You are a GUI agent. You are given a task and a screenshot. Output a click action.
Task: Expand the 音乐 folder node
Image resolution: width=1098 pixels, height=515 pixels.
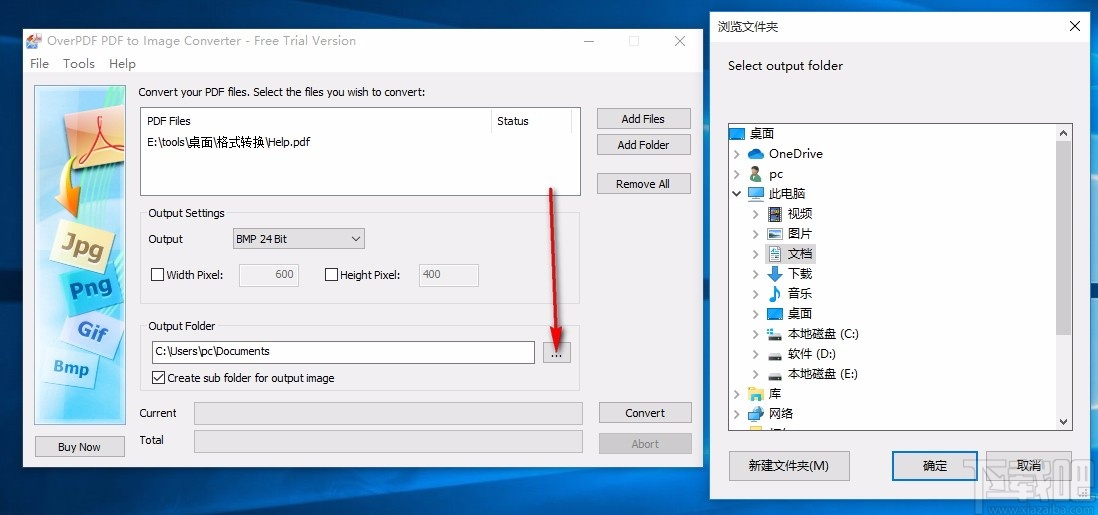click(x=756, y=294)
